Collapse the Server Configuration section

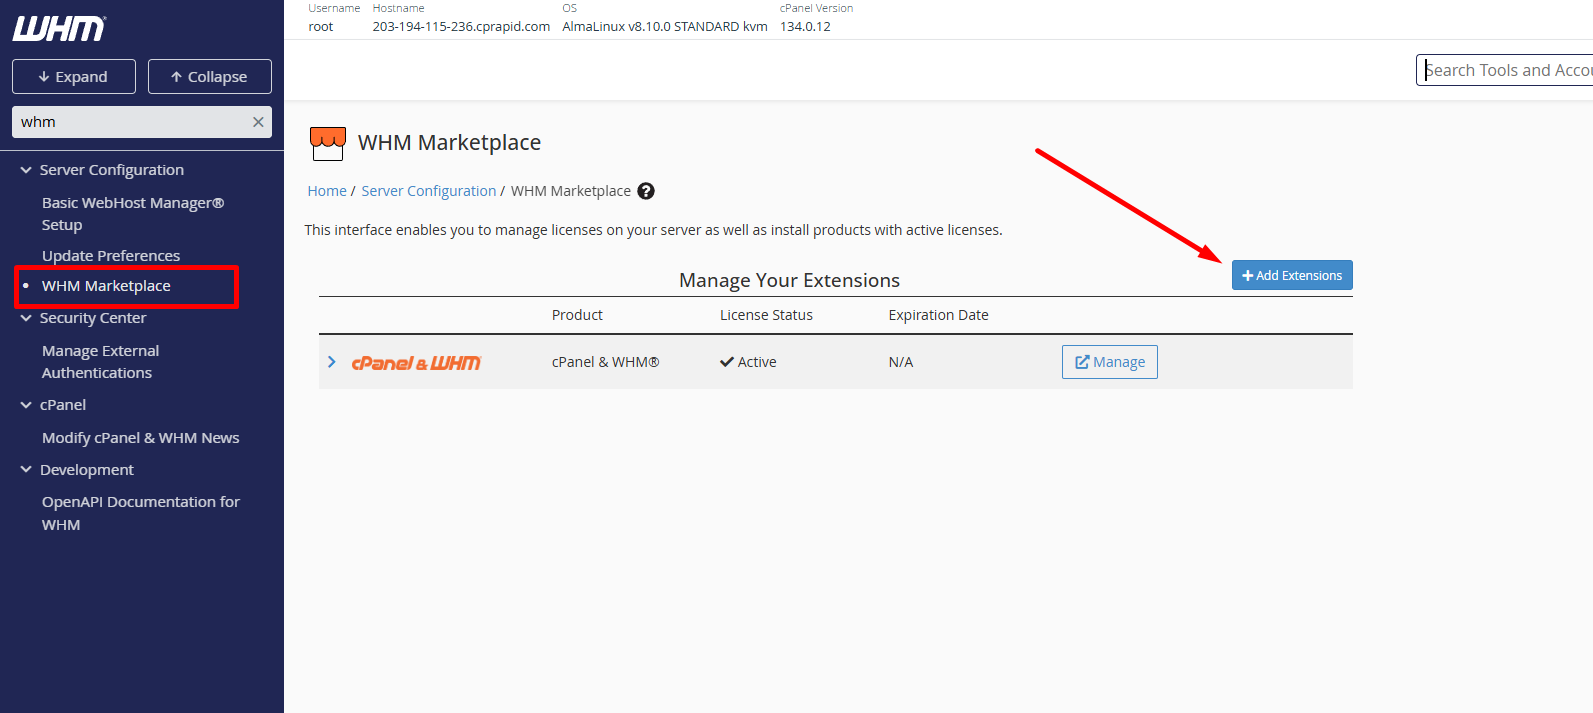coord(27,170)
